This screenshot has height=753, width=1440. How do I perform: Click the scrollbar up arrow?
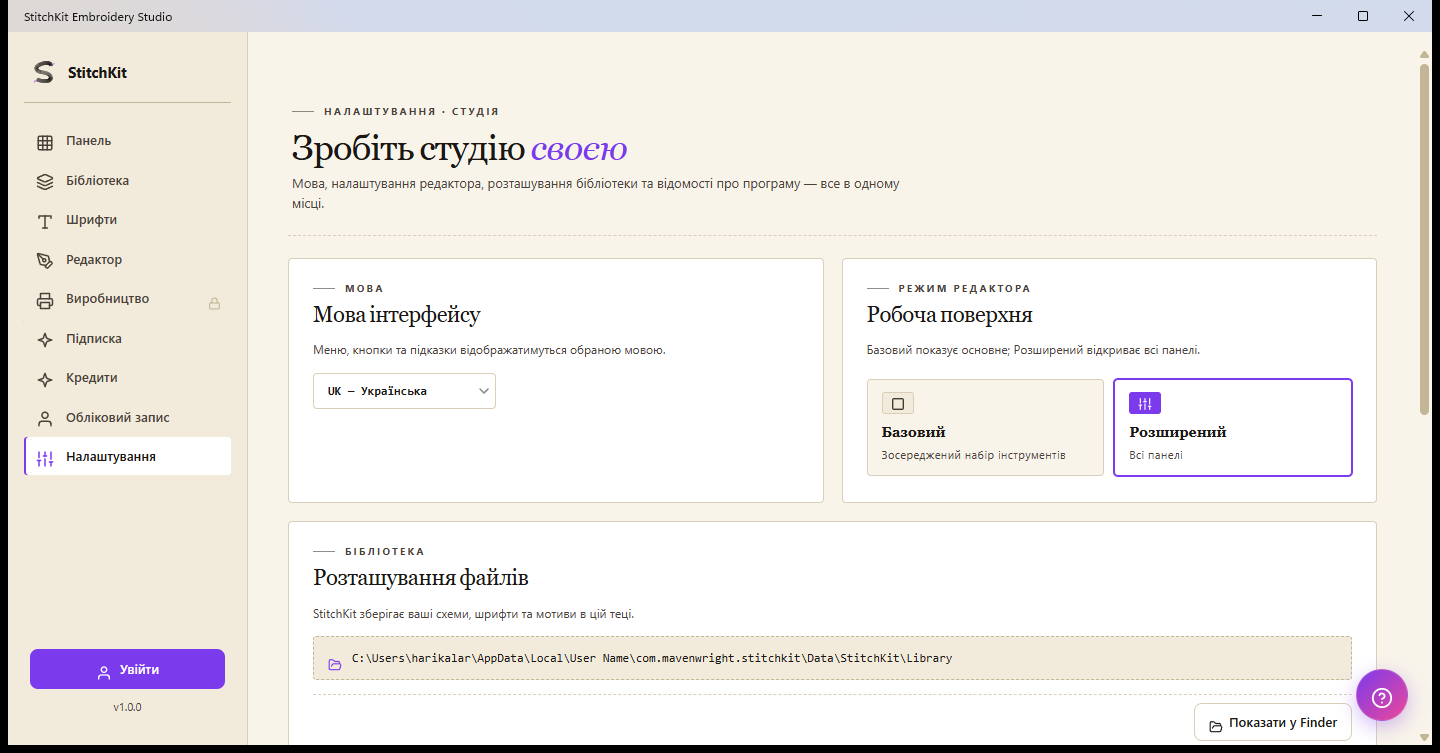point(1425,54)
